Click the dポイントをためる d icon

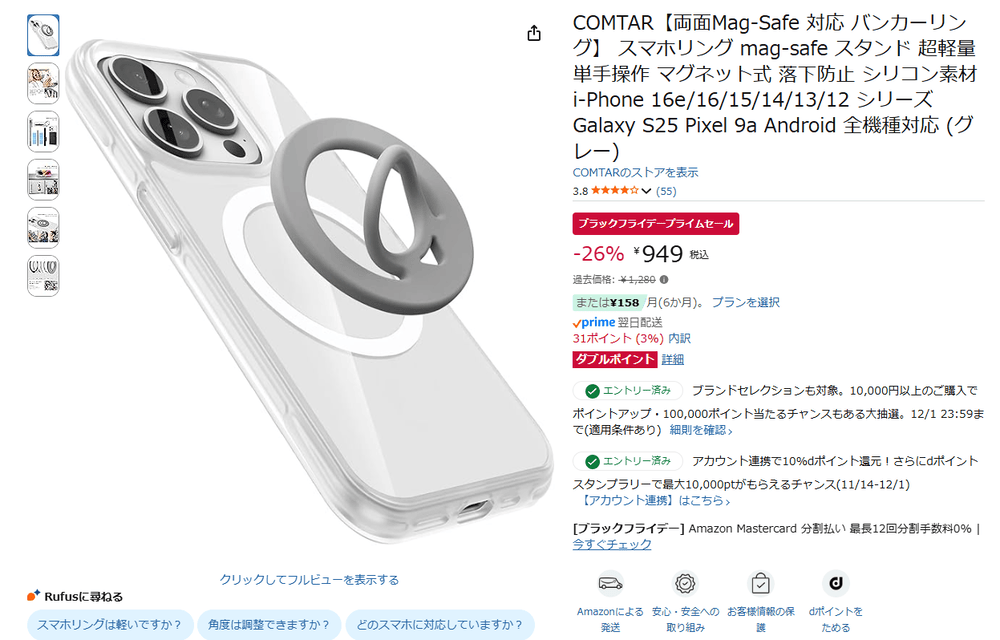(x=835, y=583)
